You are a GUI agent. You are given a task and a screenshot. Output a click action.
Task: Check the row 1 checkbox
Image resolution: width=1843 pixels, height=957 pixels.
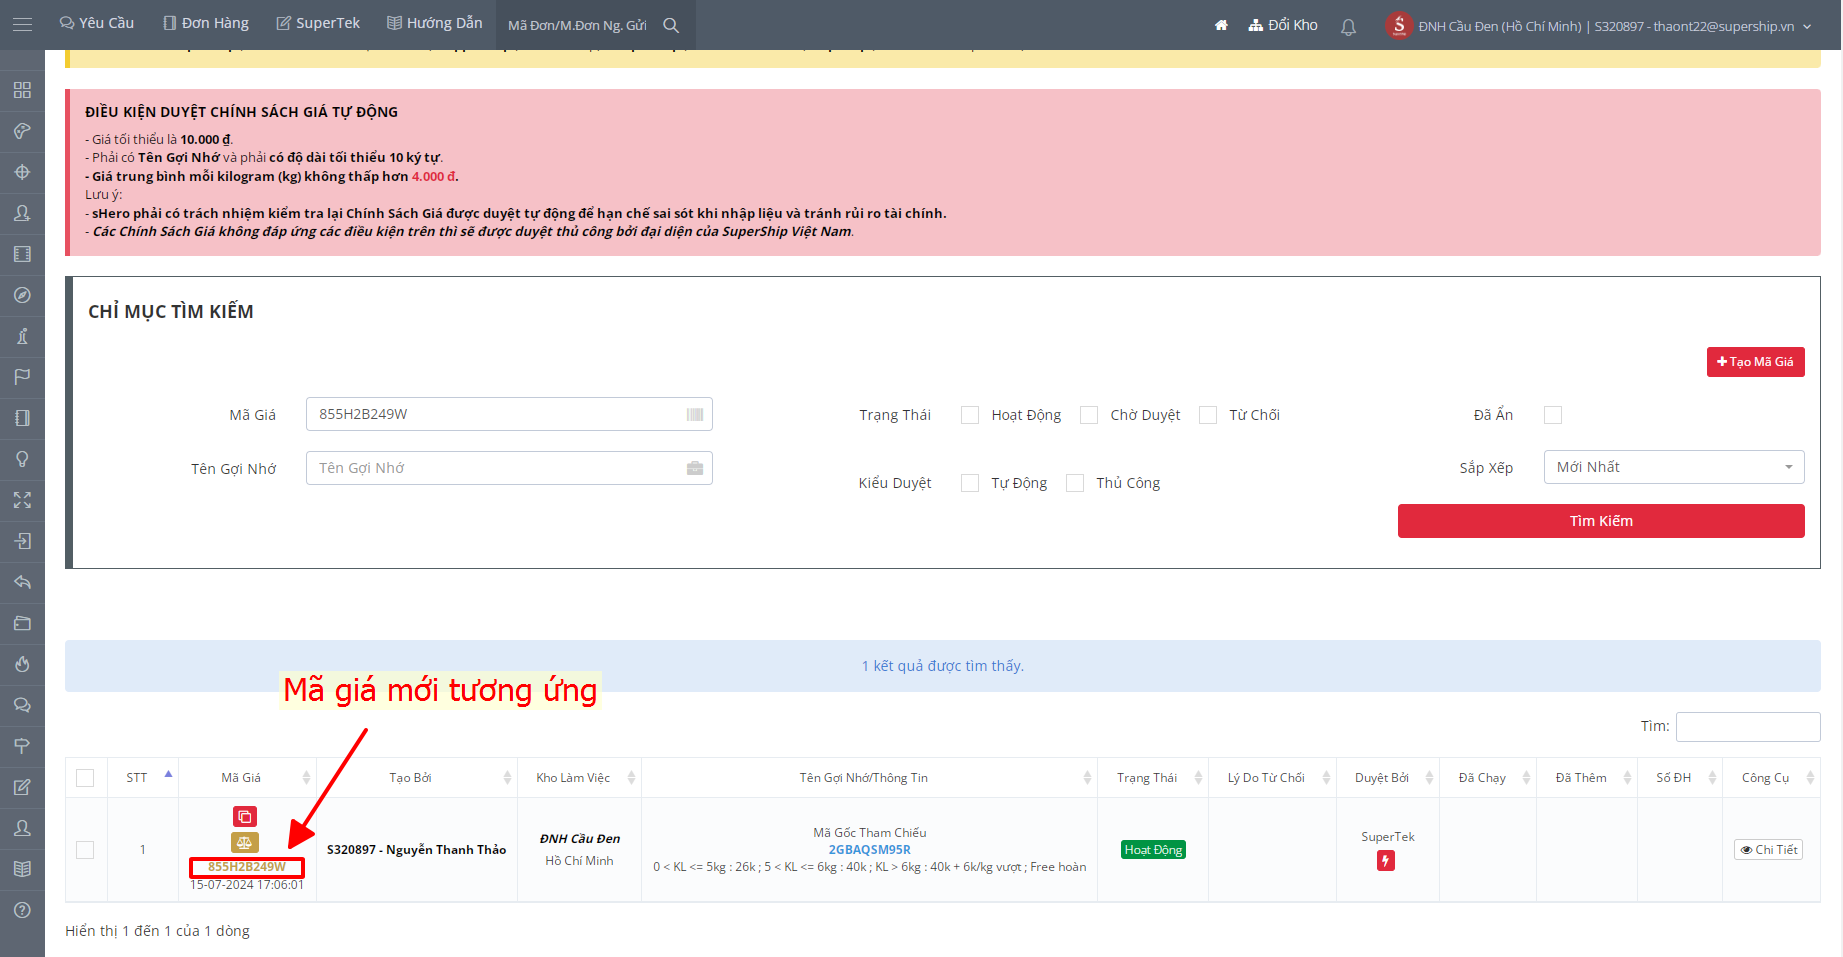point(85,850)
